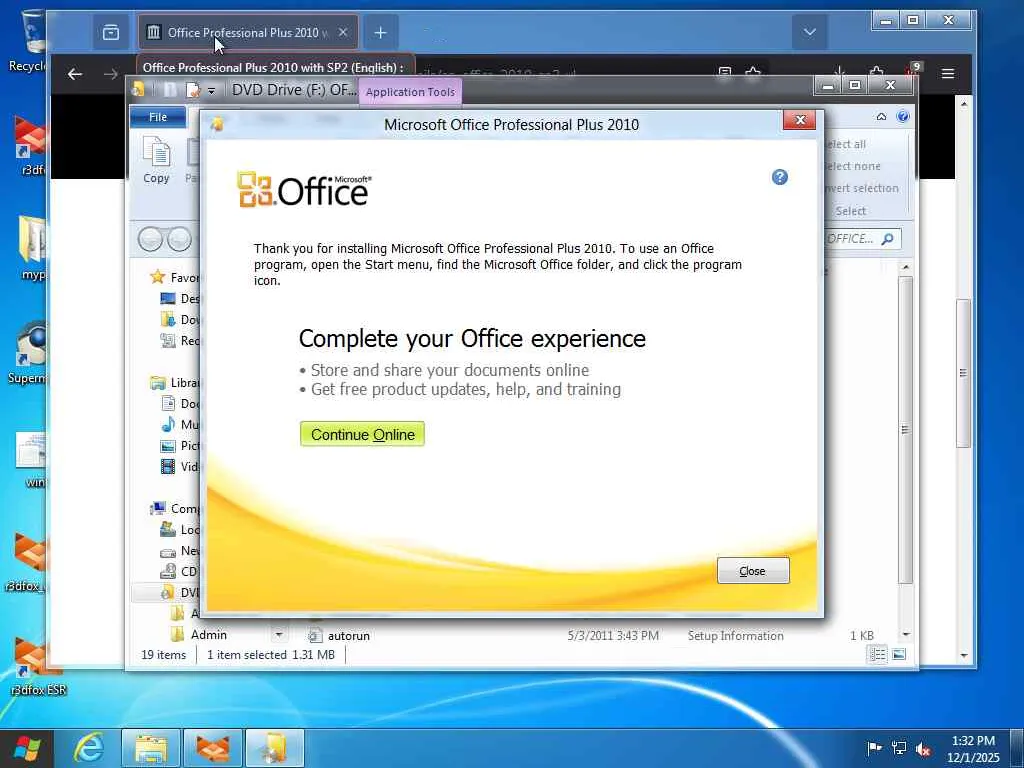The height and width of the screenshot is (768, 1024).
Task: Click Invert selection in Explorer ribbon
Action: click(861, 188)
